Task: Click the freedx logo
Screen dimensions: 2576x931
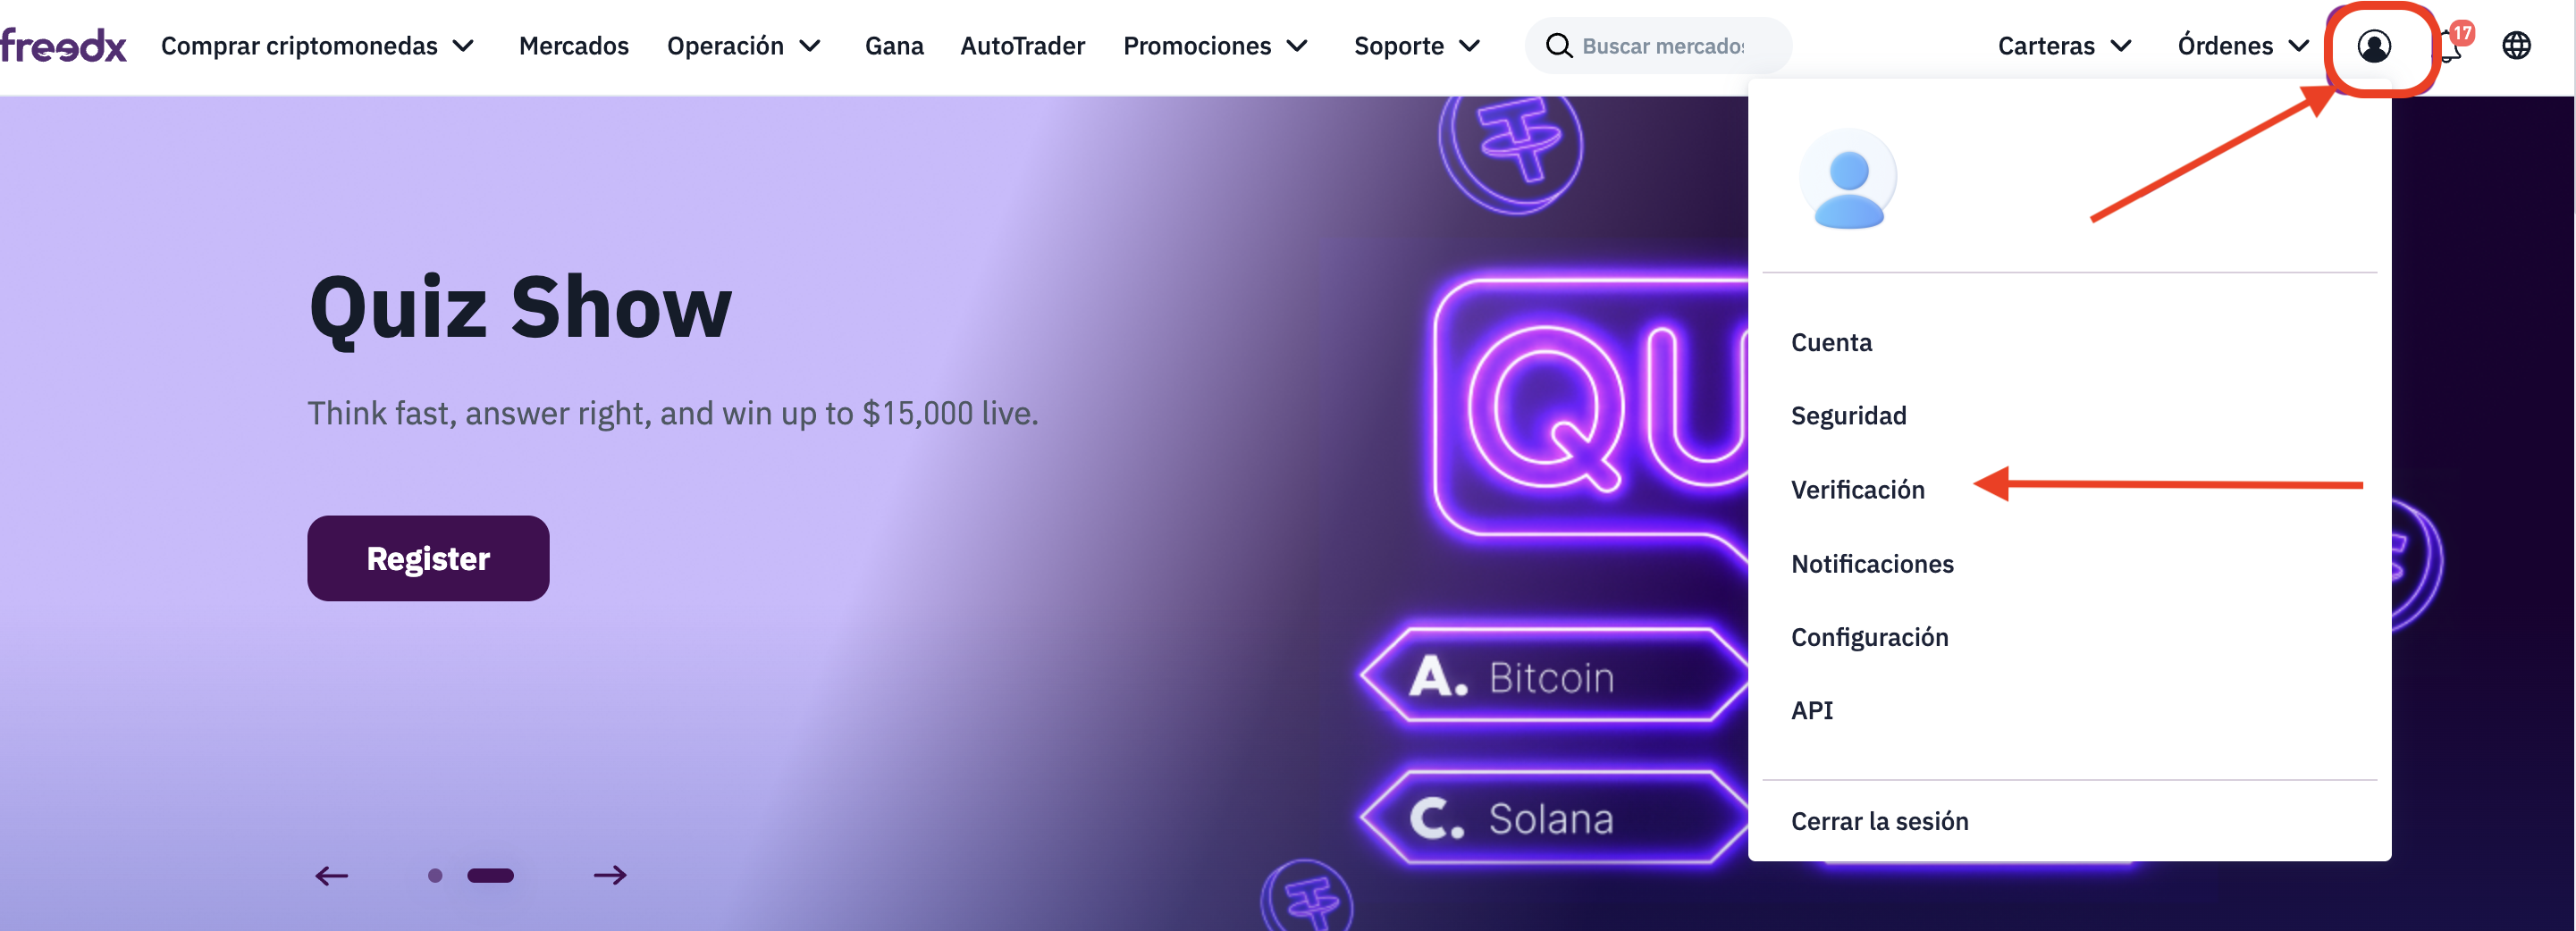Action: (x=64, y=46)
